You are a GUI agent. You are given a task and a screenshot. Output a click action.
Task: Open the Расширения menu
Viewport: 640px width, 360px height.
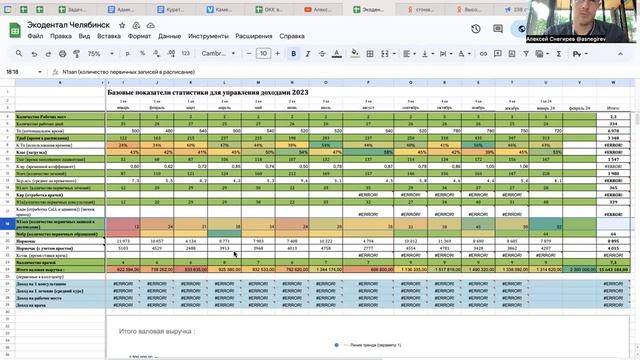click(253, 36)
